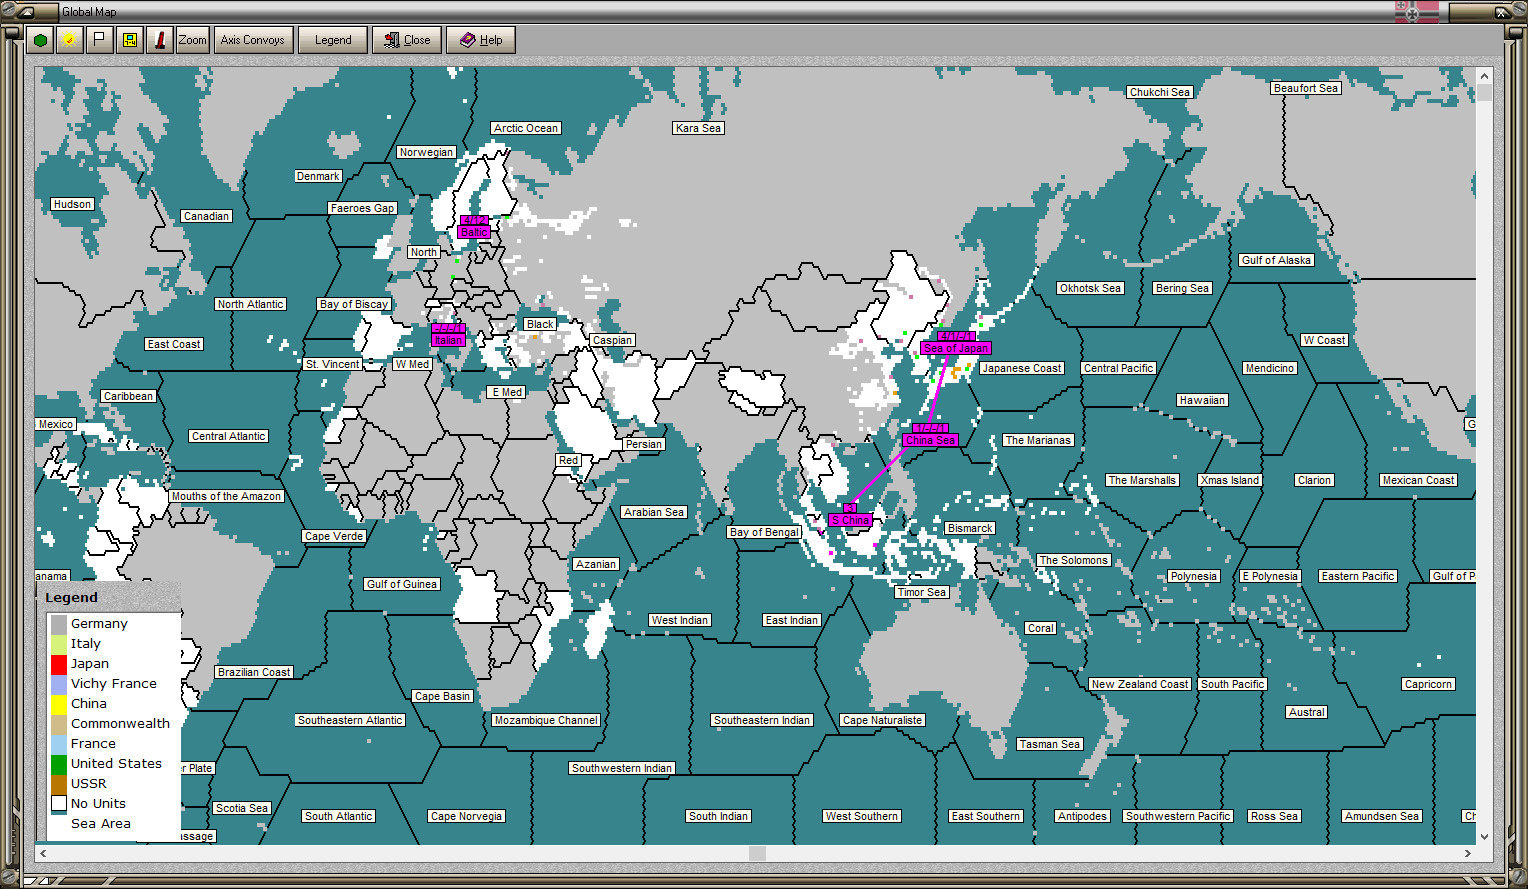
Task: Click the Mouths of the Amazon label
Action: click(226, 496)
